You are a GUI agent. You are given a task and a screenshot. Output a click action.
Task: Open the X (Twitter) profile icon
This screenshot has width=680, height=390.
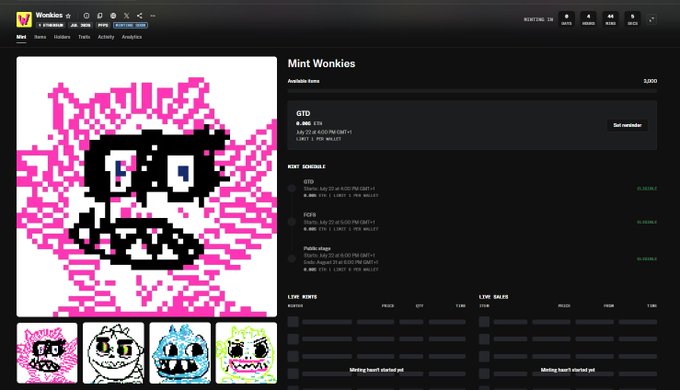tap(126, 16)
